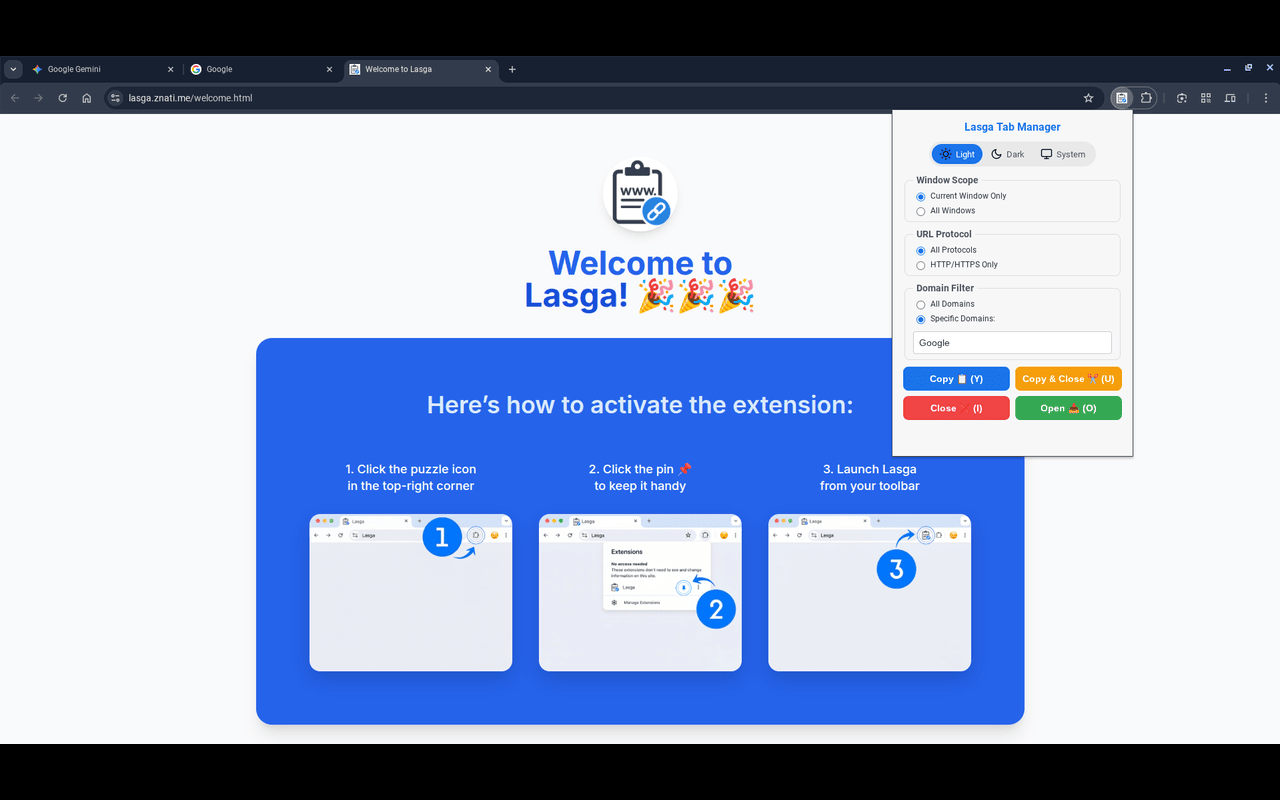Click the green Open (O) button
Viewport: 1280px width, 800px height.
(1068, 408)
